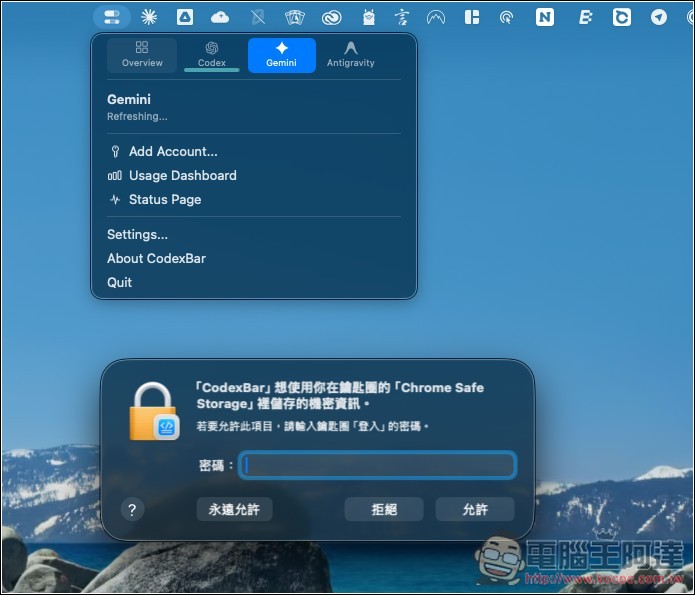Select the Gemini tab
Image resolution: width=695 pixels, height=595 pixels.
[281, 55]
